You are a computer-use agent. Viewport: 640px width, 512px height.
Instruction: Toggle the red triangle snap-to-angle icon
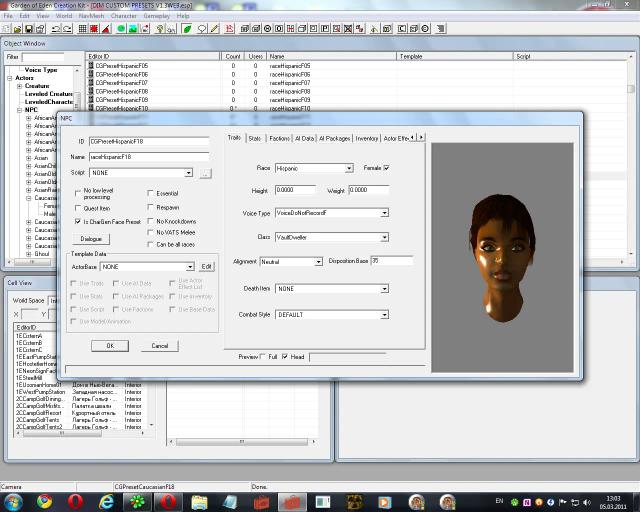coord(106,29)
